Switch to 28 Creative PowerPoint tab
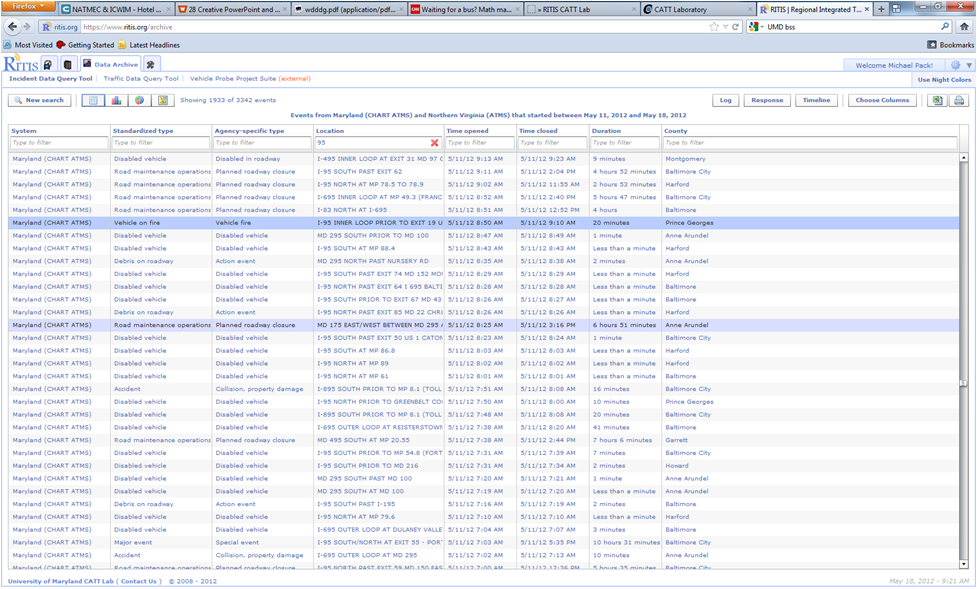 coord(233,9)
